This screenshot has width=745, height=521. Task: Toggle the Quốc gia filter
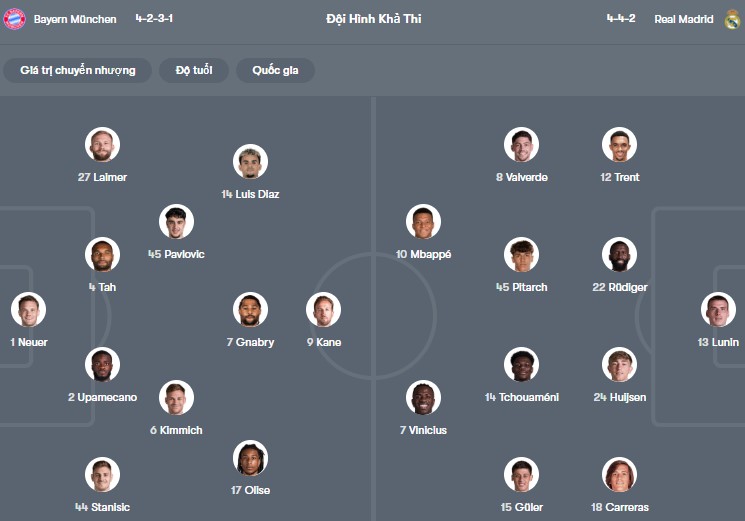(x=275, y=70)
